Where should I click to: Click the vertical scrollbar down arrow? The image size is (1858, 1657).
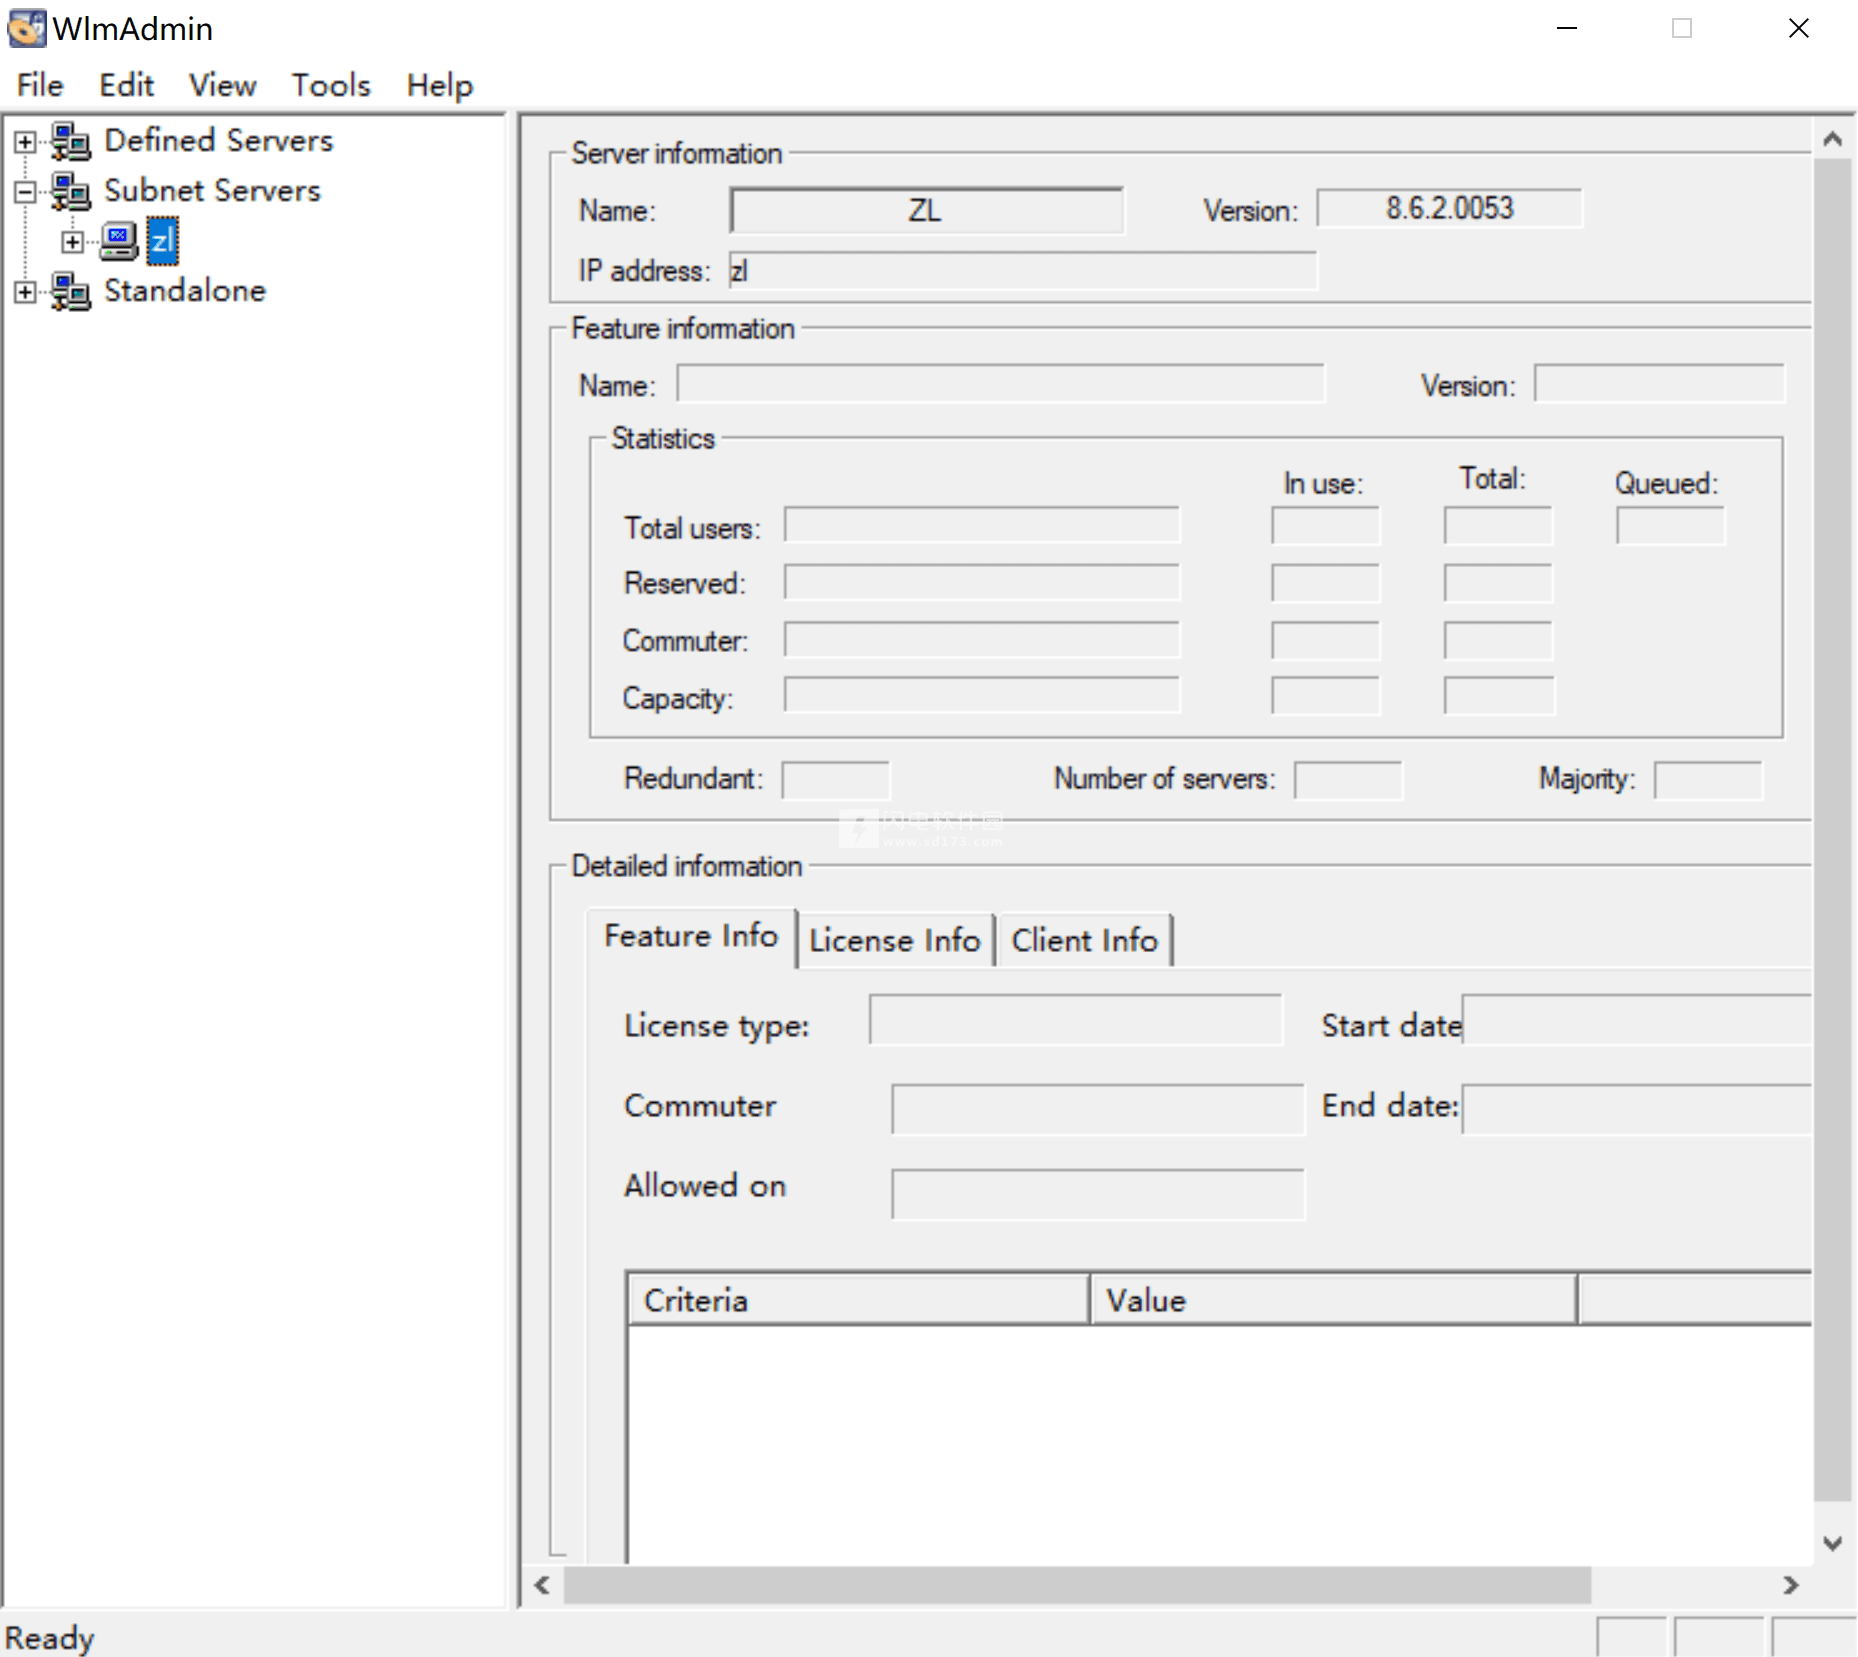click(1832, 1543)
